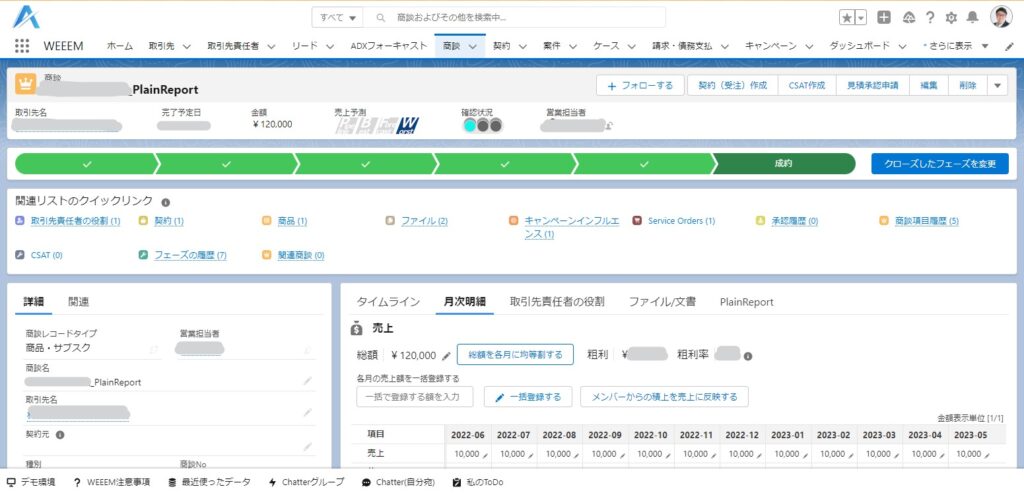This screenshot has width=1024, height=493.
Task: Click the 契約（受注）作成 button
Action: [x=733, y=86]
